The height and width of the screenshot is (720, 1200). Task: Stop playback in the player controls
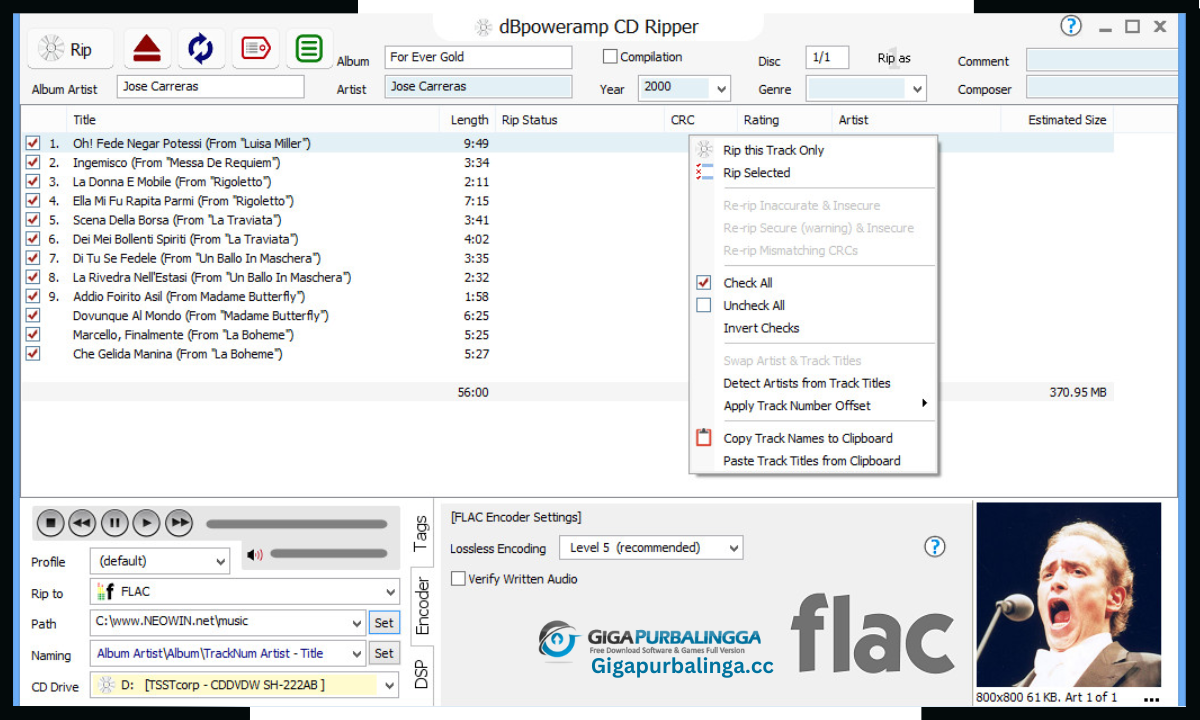51,522
